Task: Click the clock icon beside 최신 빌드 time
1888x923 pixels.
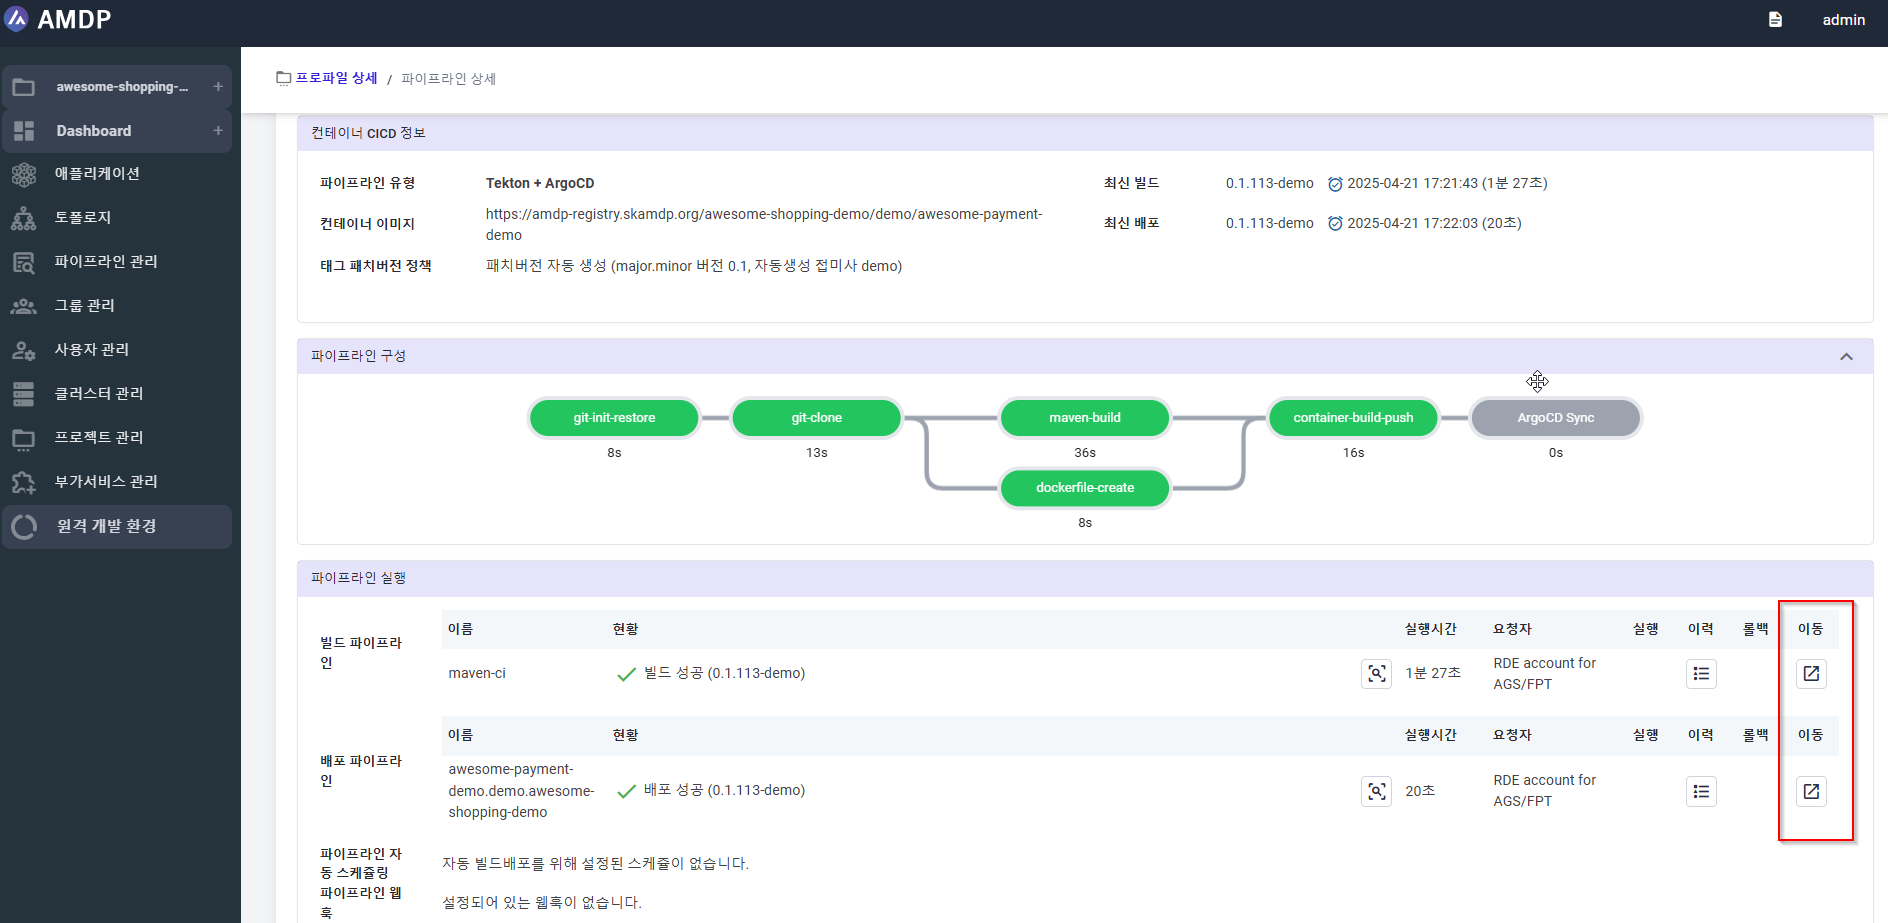Action: 1335,184
